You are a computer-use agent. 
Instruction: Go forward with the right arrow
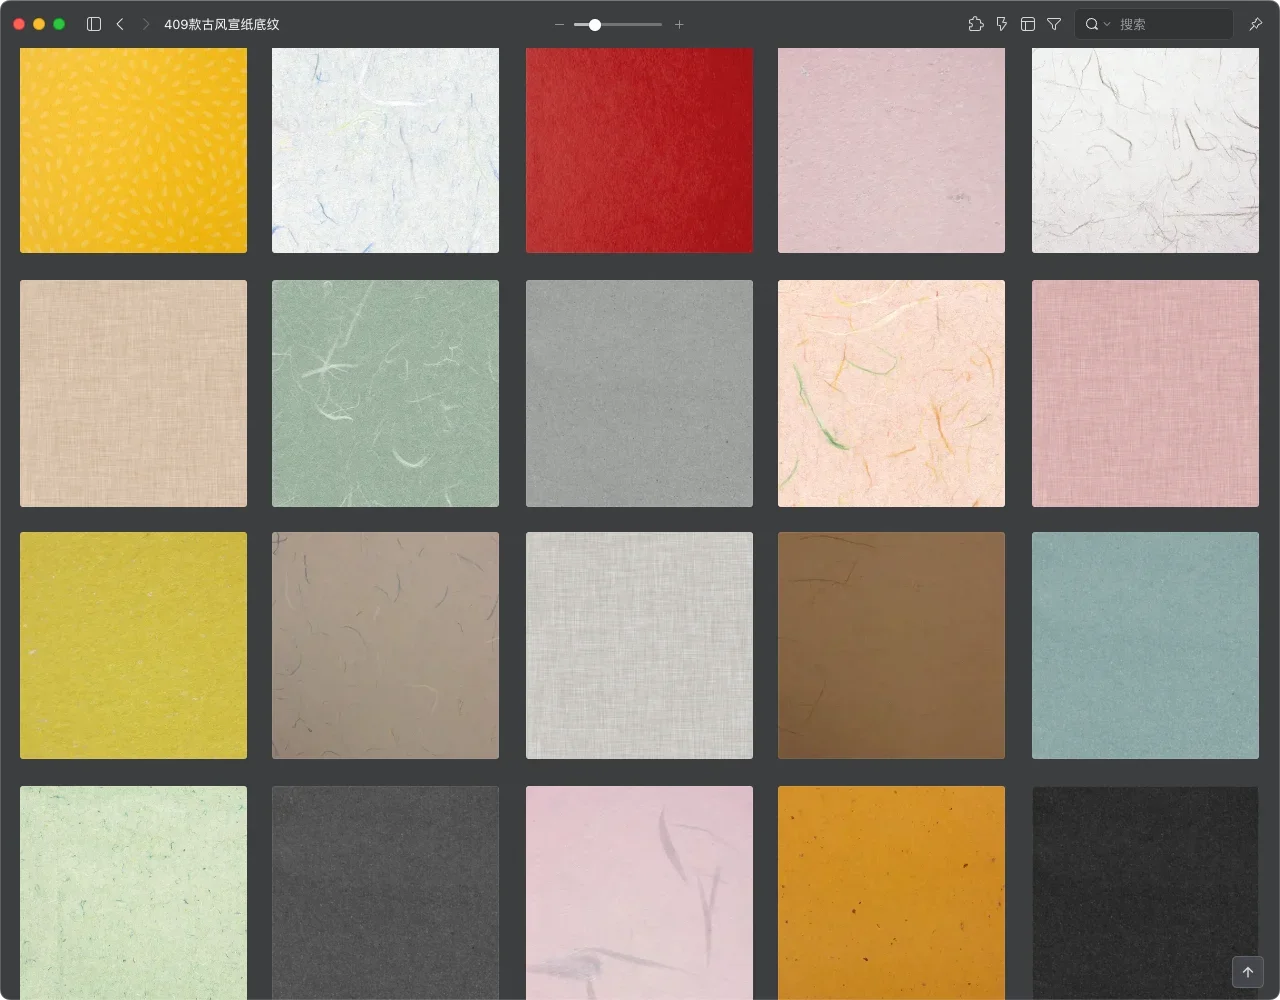tap(145, 24)
